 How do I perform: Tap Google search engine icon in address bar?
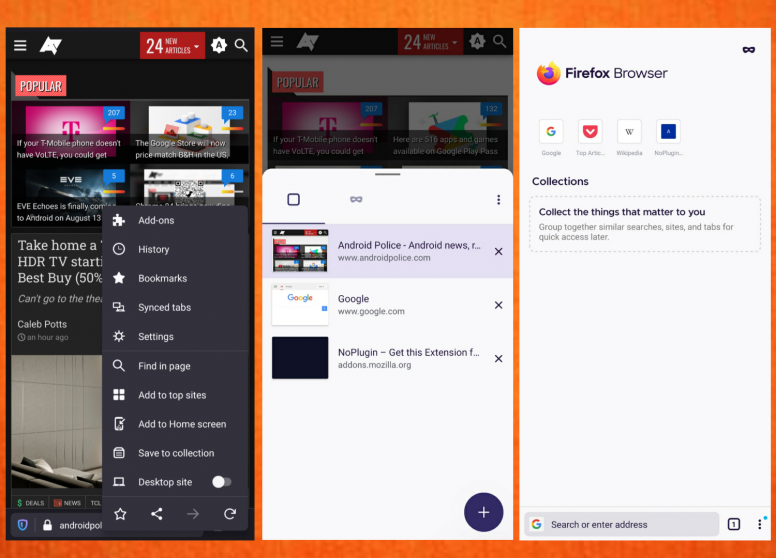pyautogui.click(x=536, y=524)
